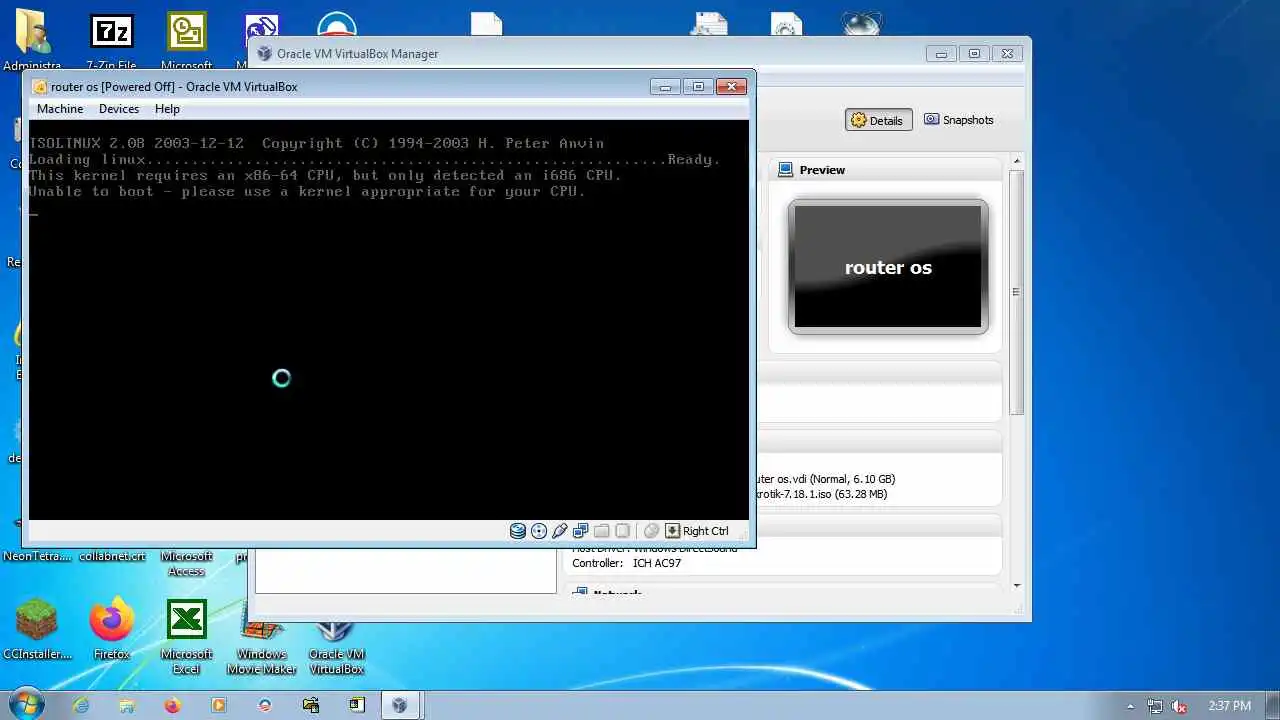Open Firefox from the taskbar

tap(173, 705)
